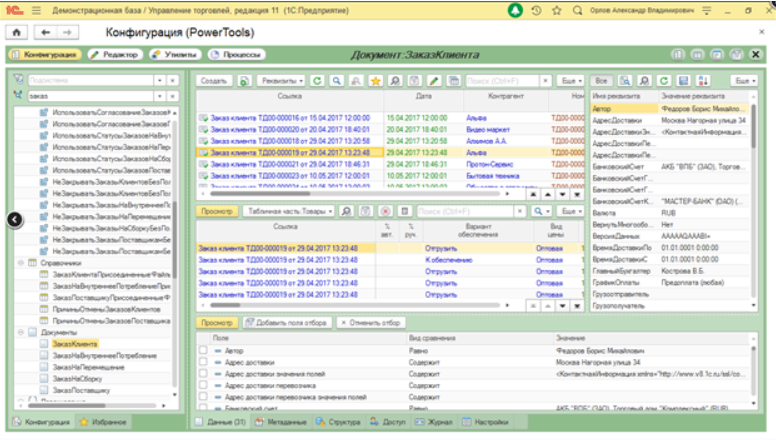Open the Структура bottom tab
This screenshot has width=776, height=440.
(x=338, y=422)
